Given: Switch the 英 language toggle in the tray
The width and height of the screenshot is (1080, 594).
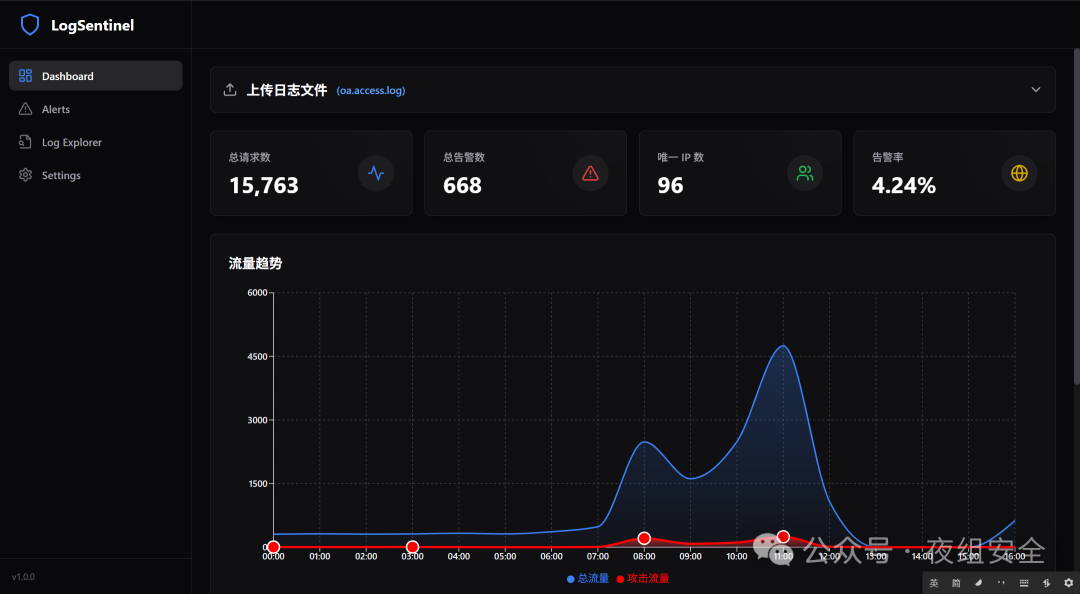Looking at the screenshot, I should 934,582.
